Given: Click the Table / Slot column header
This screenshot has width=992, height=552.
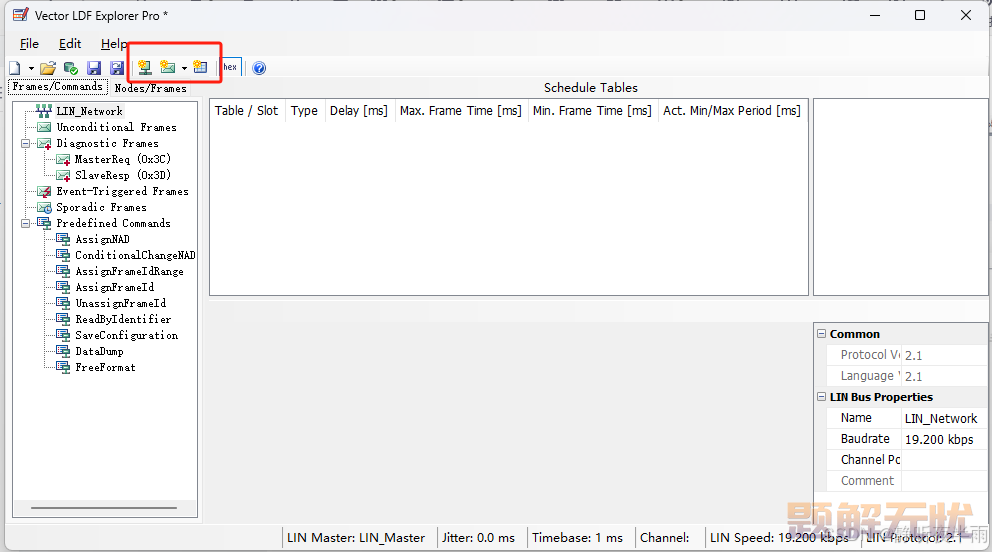Looking at the screenshot, I should pos(247,111).
